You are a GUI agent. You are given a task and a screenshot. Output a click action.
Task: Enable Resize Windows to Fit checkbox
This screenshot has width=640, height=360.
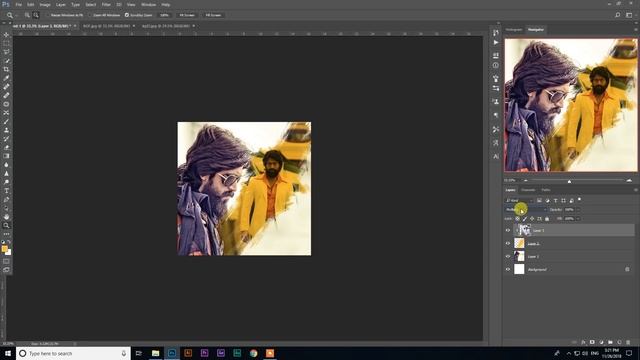[48, 15]
